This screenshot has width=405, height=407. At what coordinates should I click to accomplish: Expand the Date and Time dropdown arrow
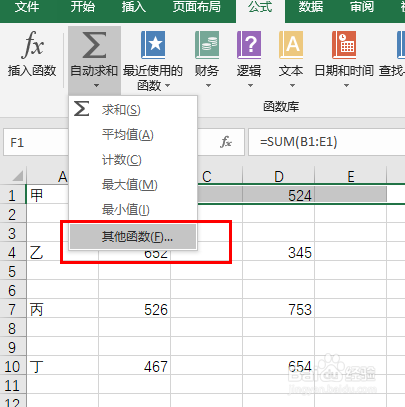pyautogui.click(x=346, y=86)
